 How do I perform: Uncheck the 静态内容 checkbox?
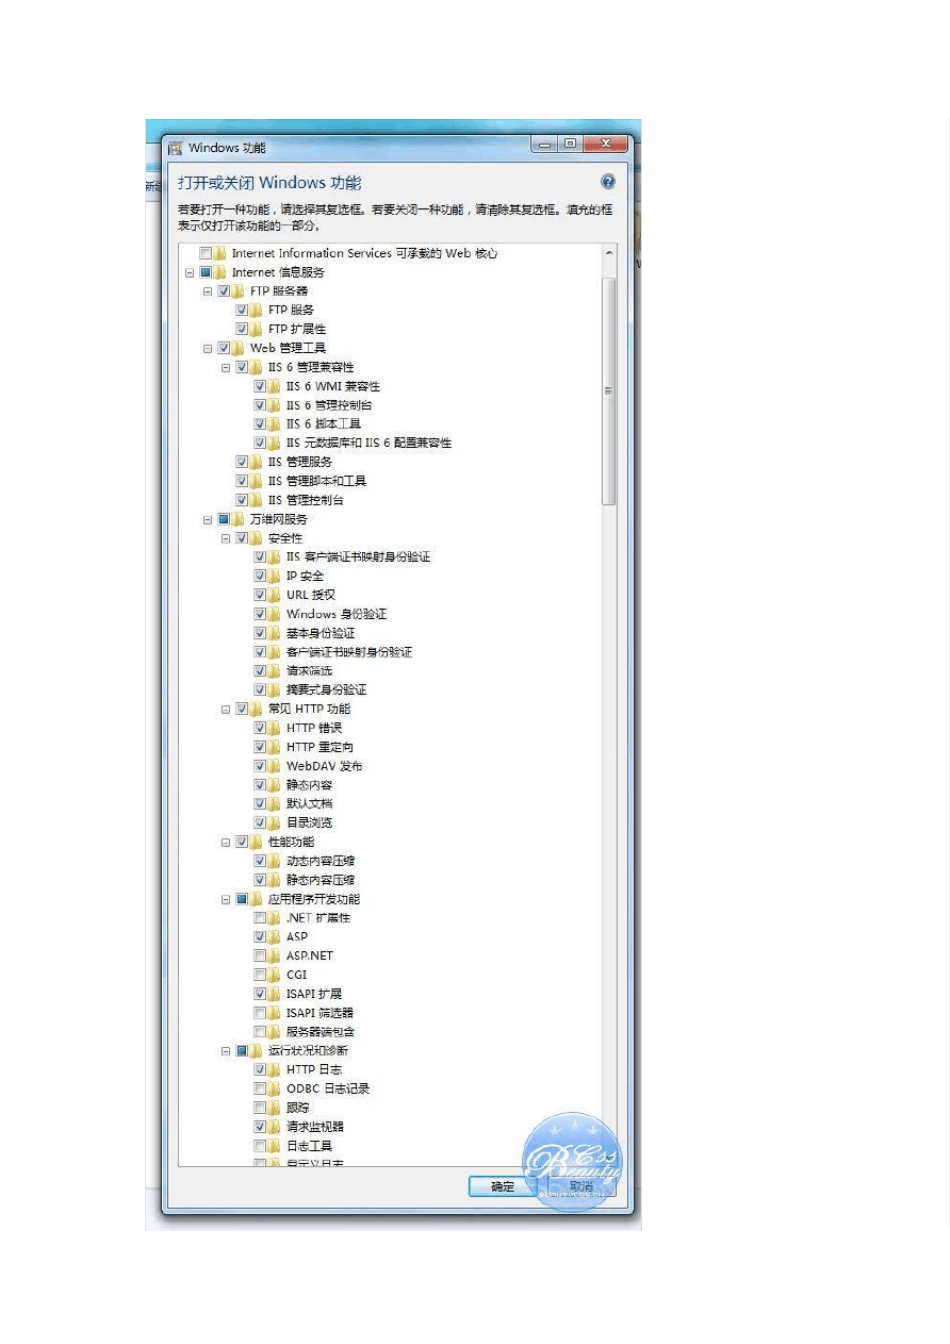259,785
